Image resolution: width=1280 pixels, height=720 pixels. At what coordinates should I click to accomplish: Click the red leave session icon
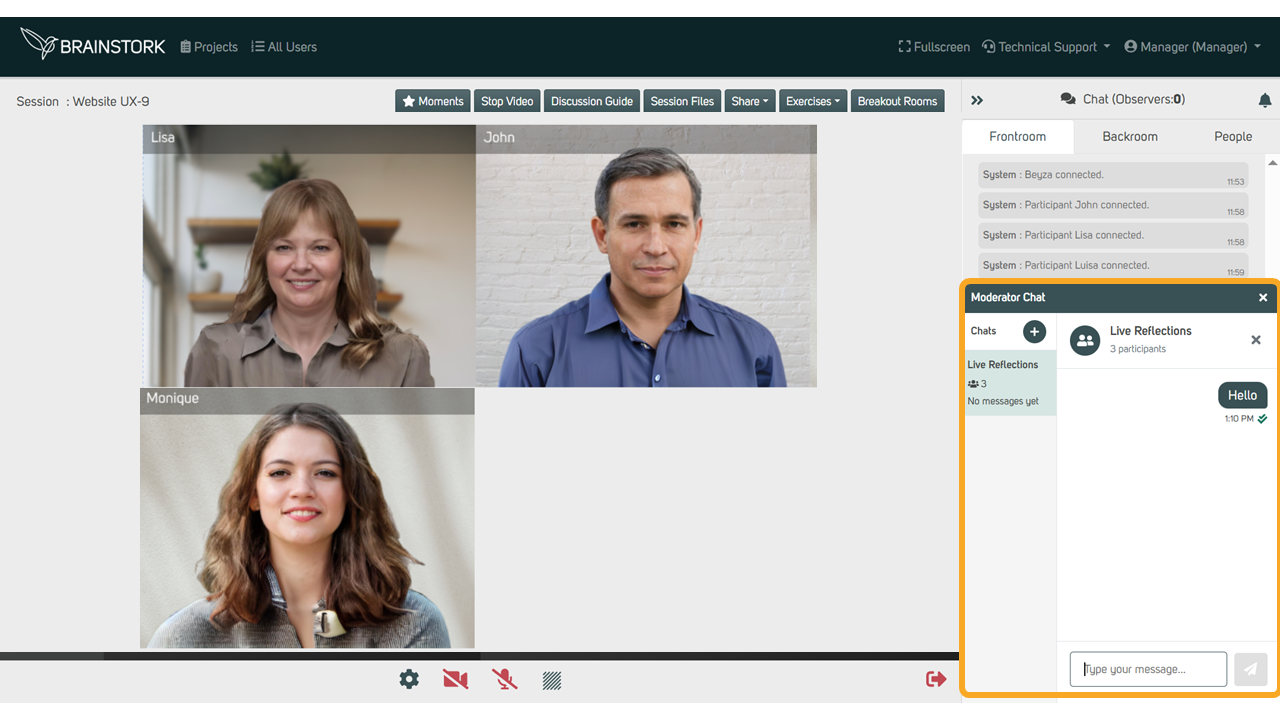coord(936,679)
